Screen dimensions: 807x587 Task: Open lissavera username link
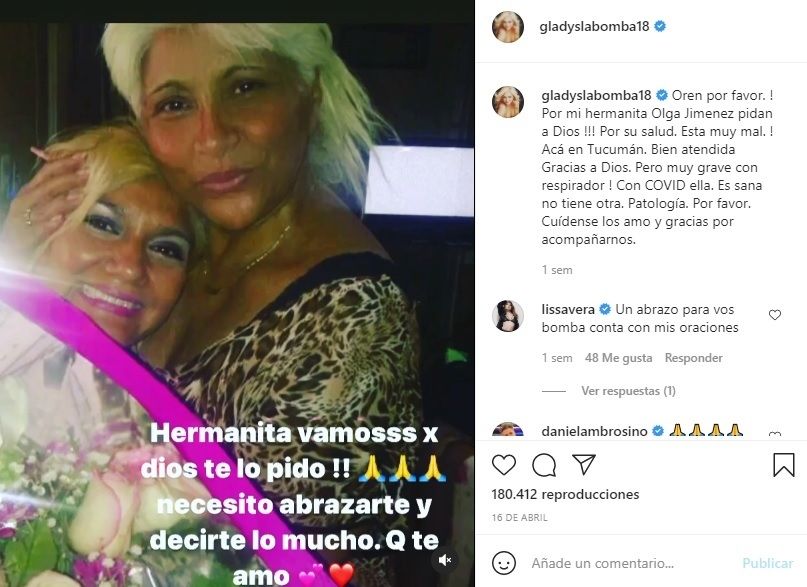point(568,310)
